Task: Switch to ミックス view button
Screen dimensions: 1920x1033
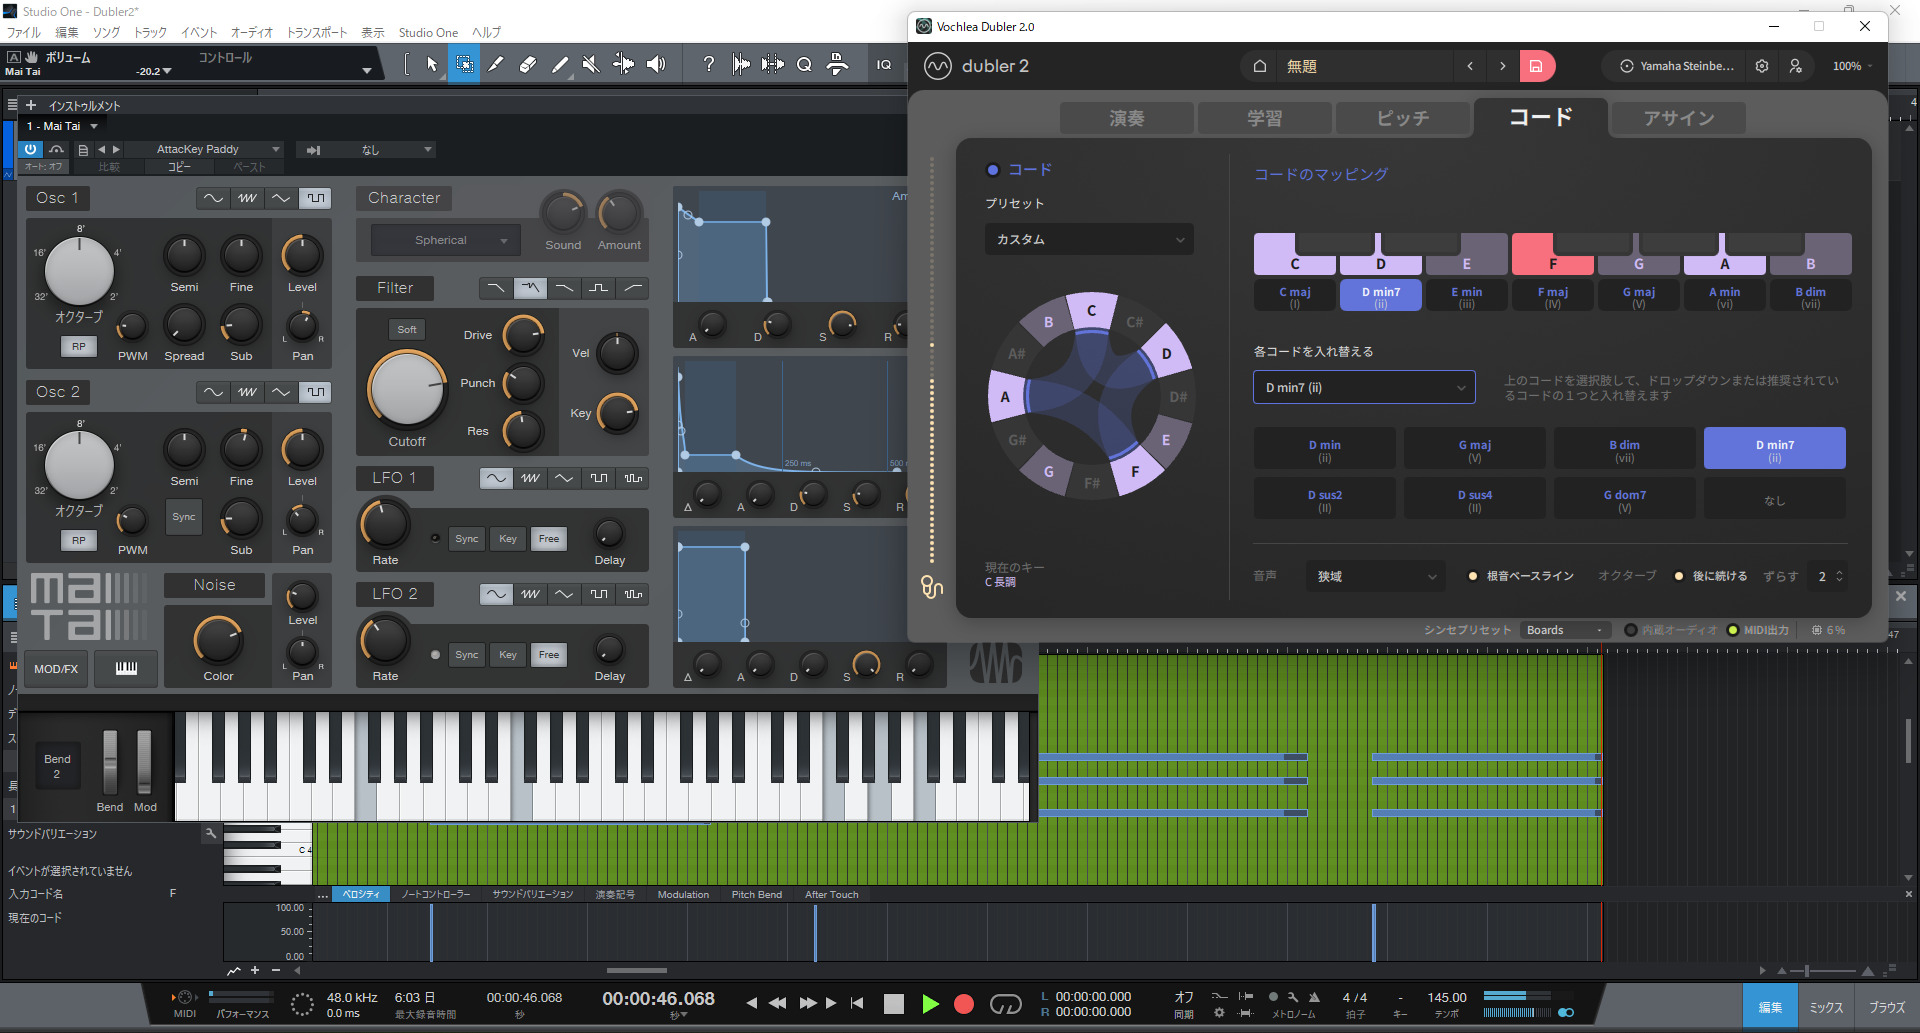Action: pyautogui.click(x=1826, y=1007)
